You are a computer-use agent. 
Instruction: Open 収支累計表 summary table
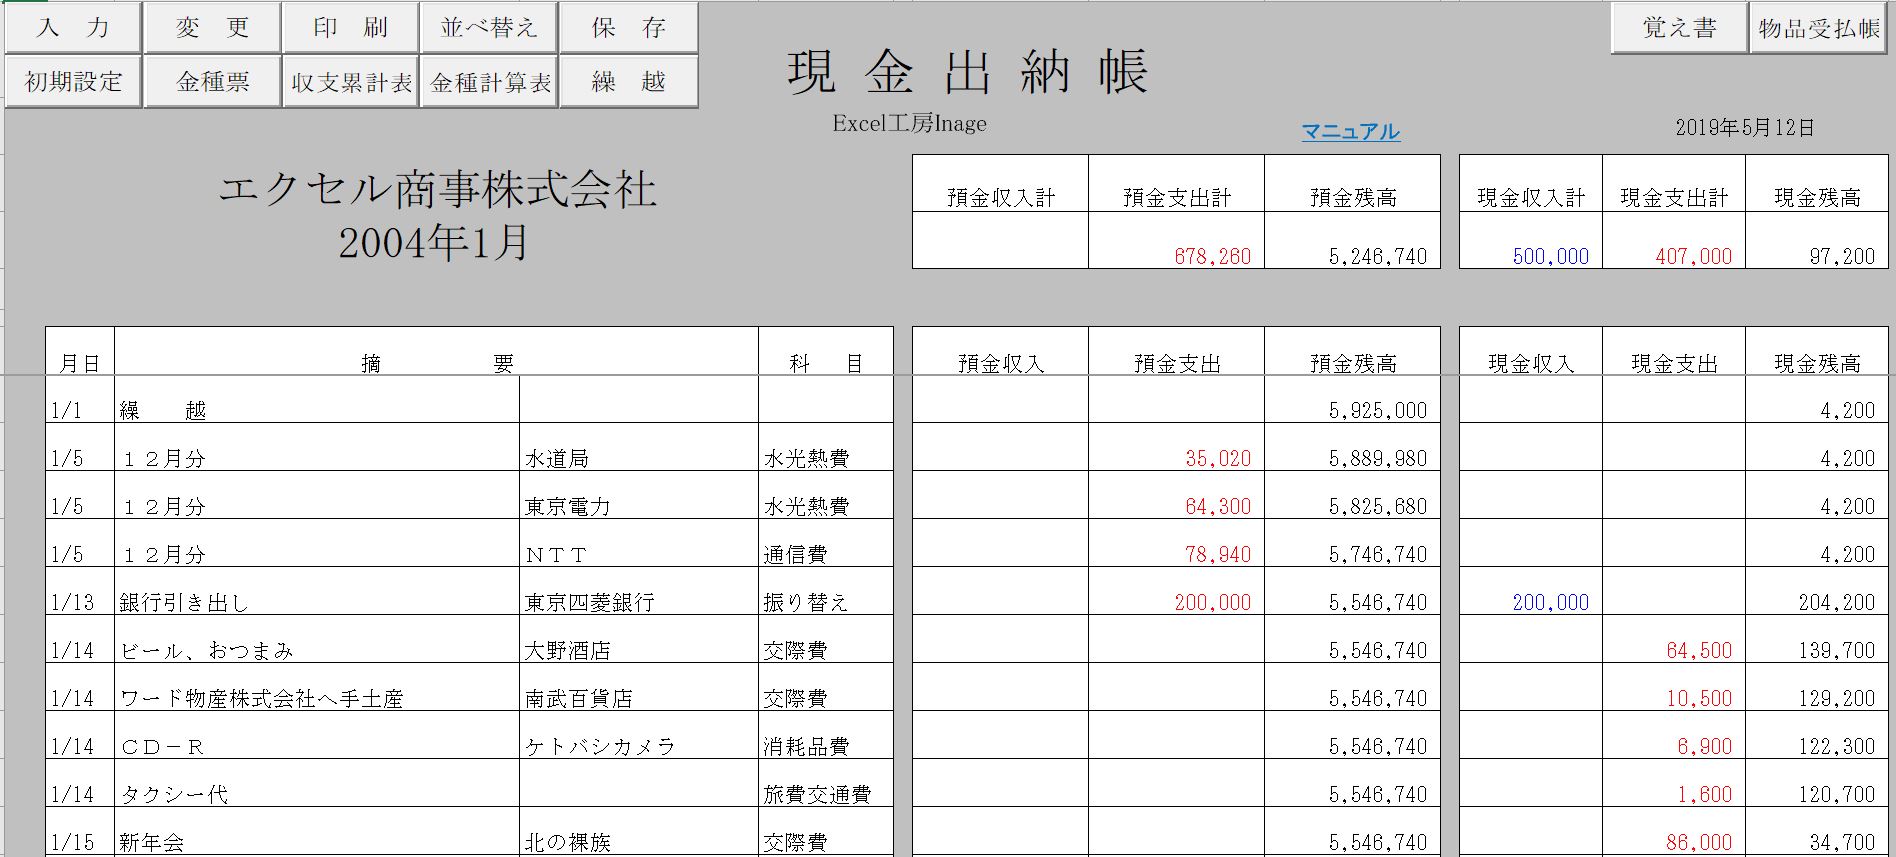point(350,82)
